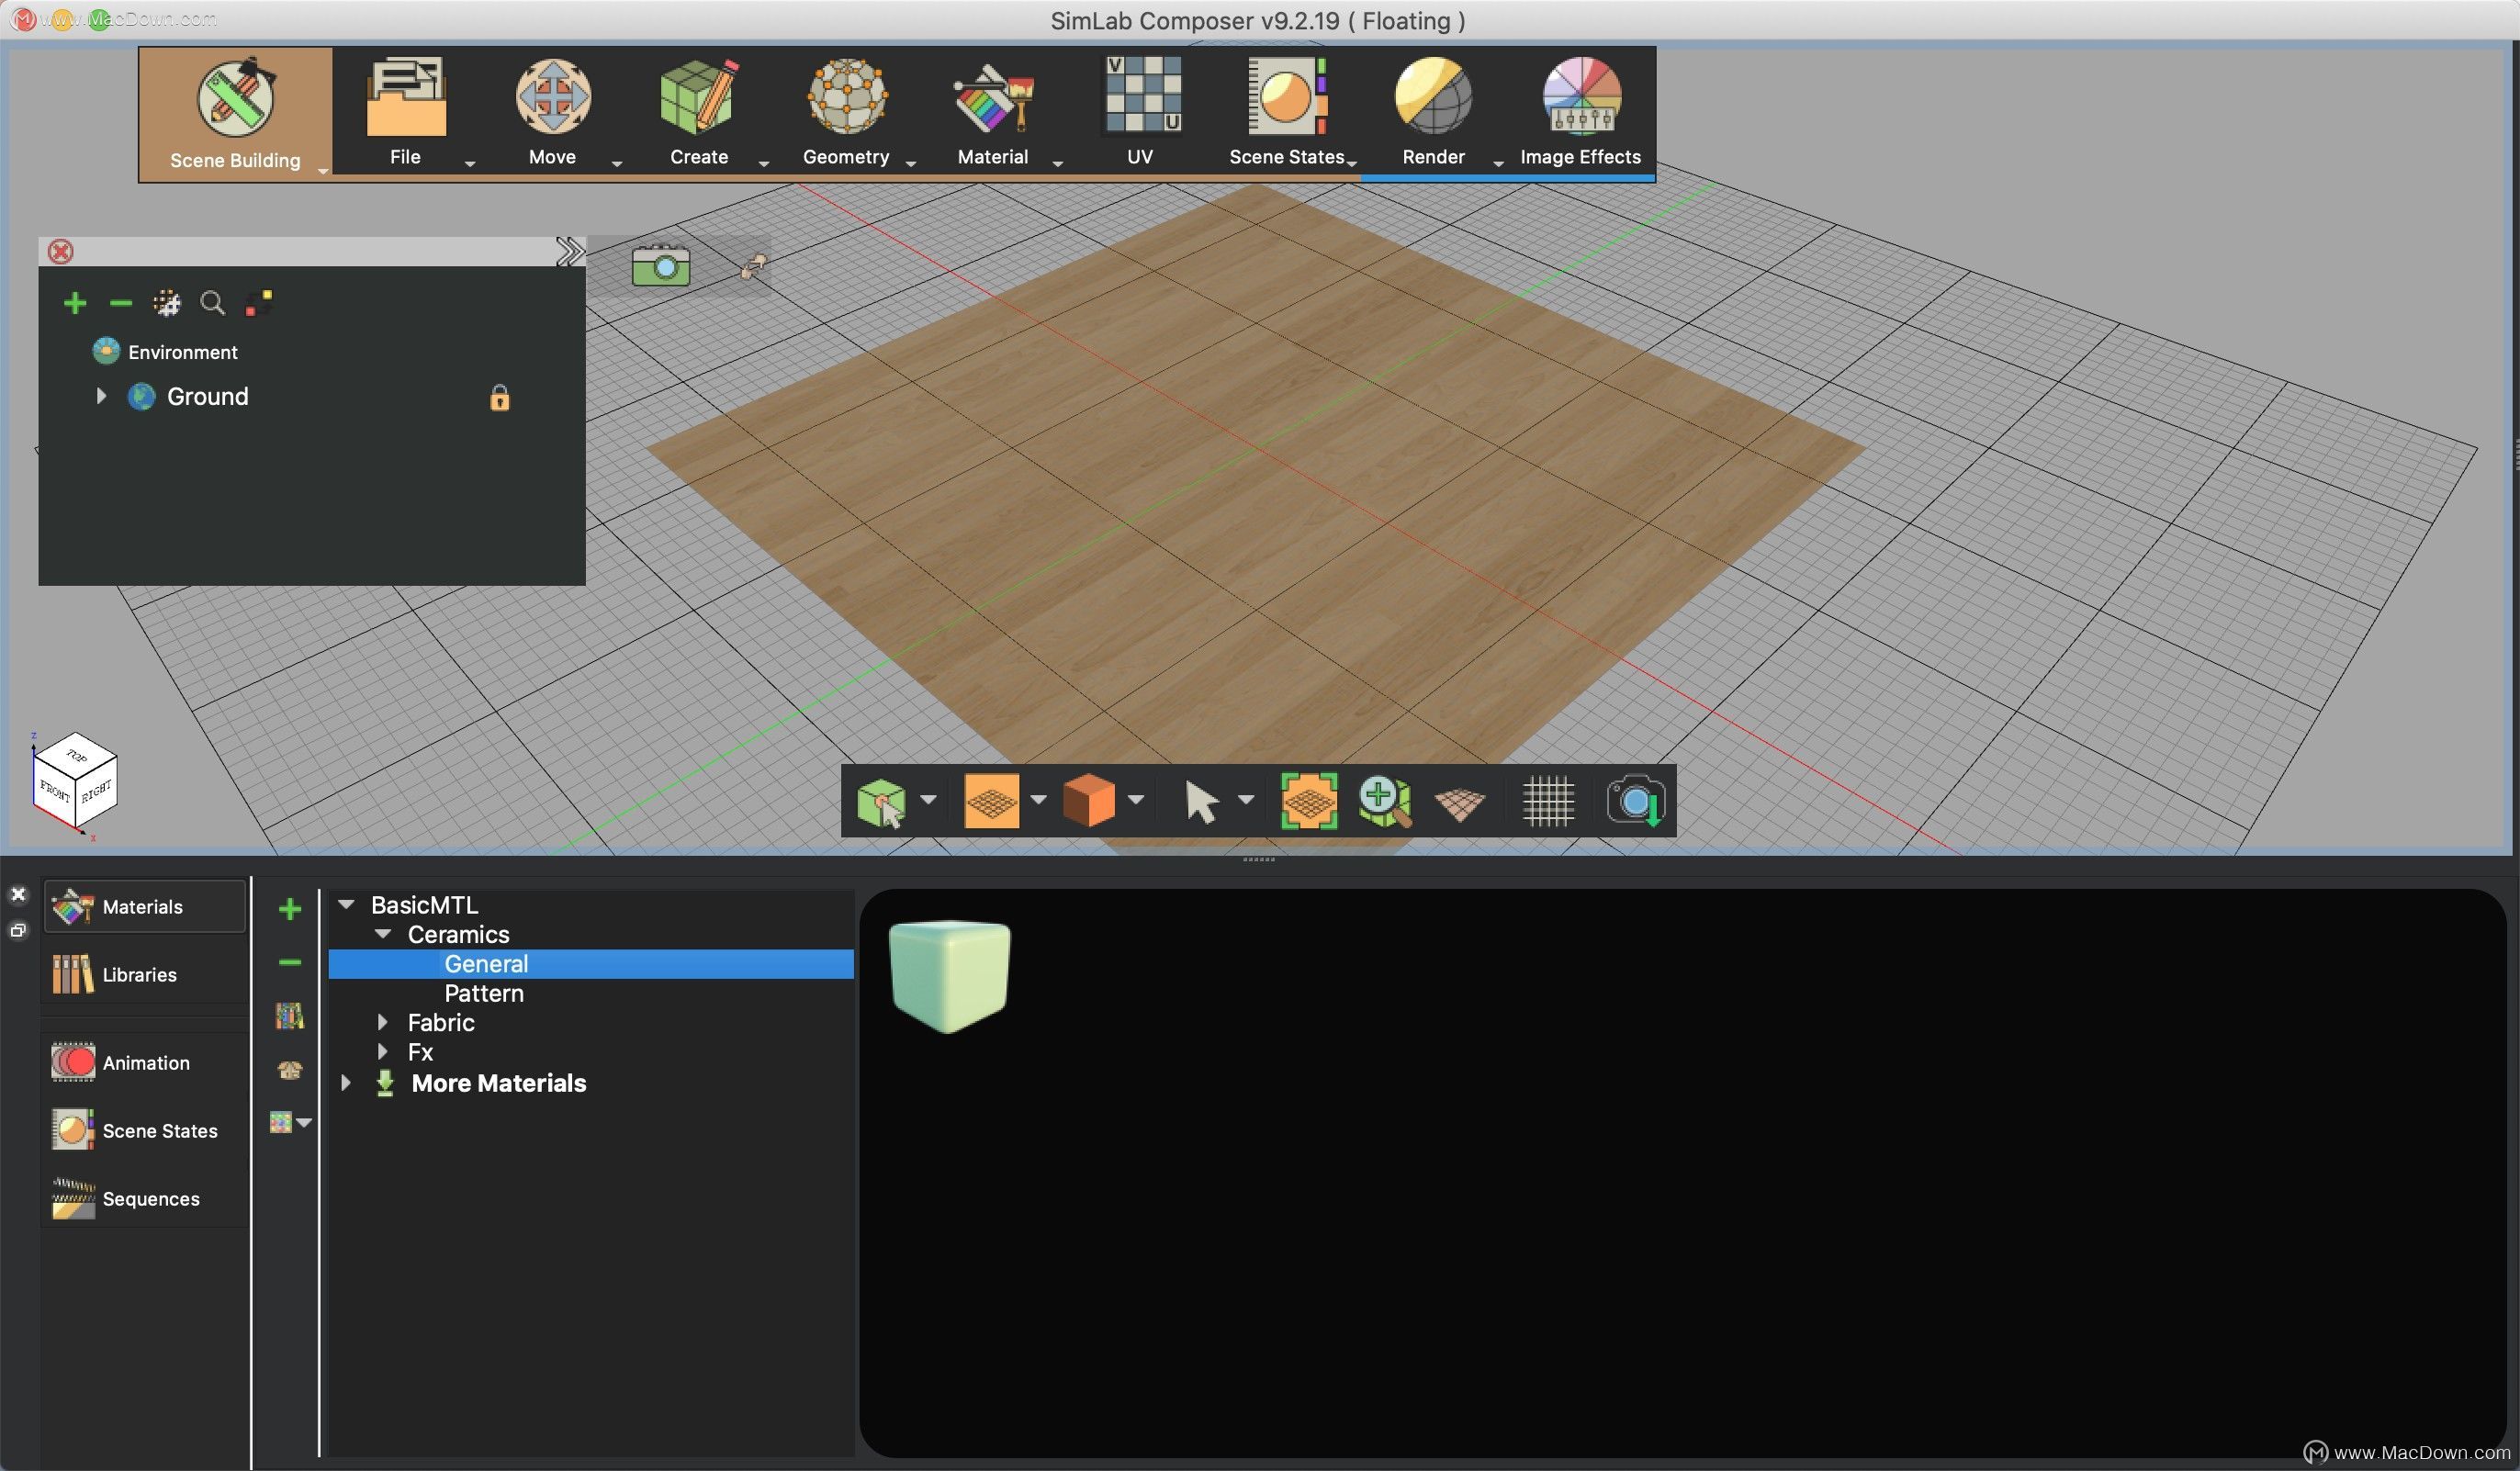Image resolution: width=2520 pixels, height=1471 pixels.
Task: Click the fit-to-view orange framed icon
Action: [x=1309, y=800]
